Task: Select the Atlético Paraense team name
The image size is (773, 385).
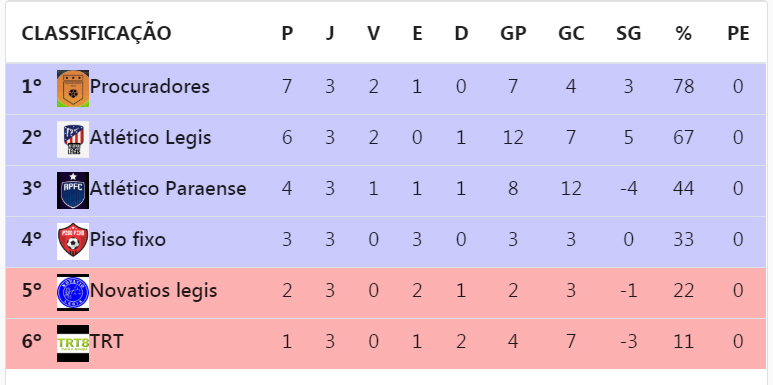Action: 168,188
